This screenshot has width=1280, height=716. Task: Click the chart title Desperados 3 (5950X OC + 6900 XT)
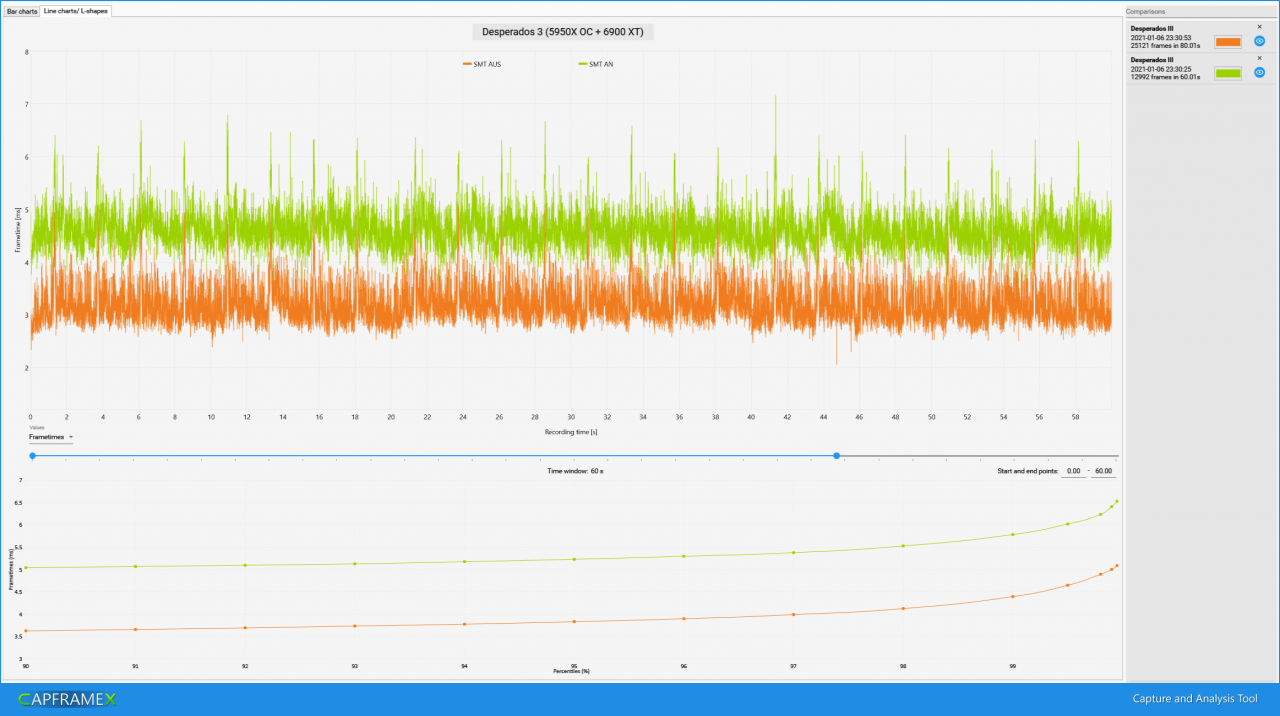click(x=562, y=32)
